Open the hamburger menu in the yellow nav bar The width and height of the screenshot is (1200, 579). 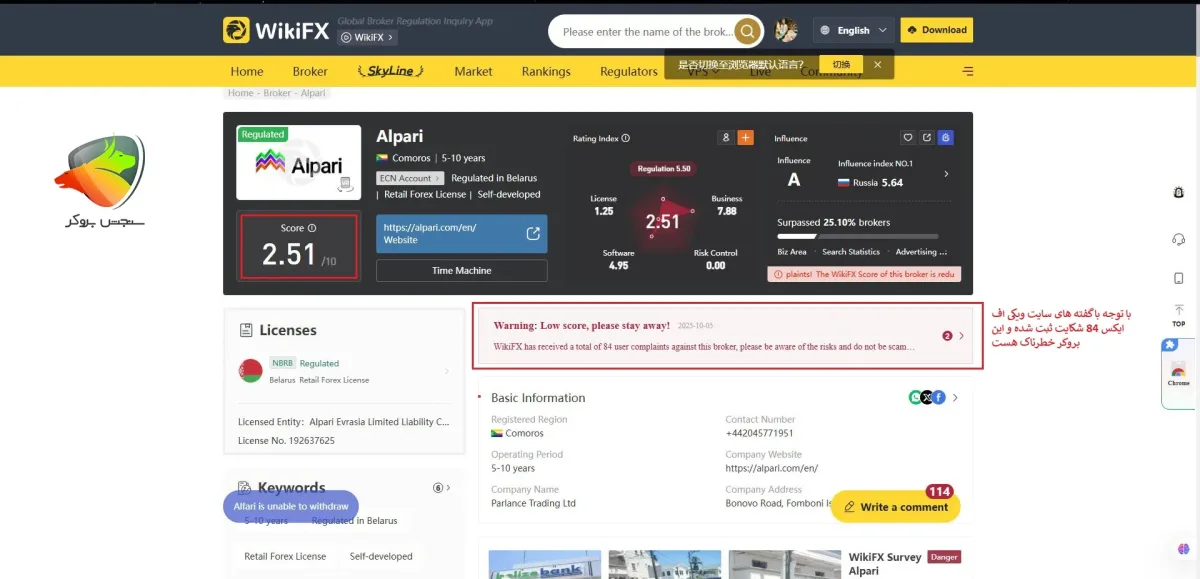click(x=967, y=71)
